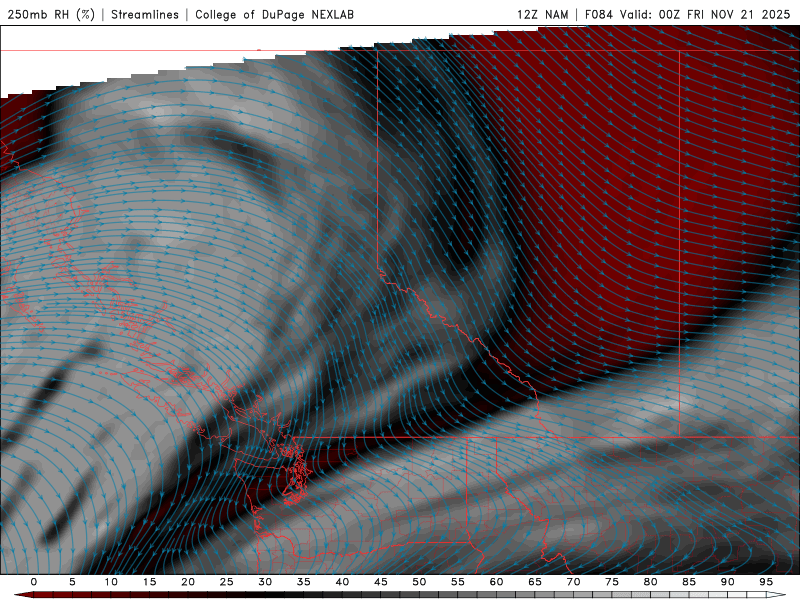
Task: Click the '50' colorbar tick label
Action: click(419, 582)
